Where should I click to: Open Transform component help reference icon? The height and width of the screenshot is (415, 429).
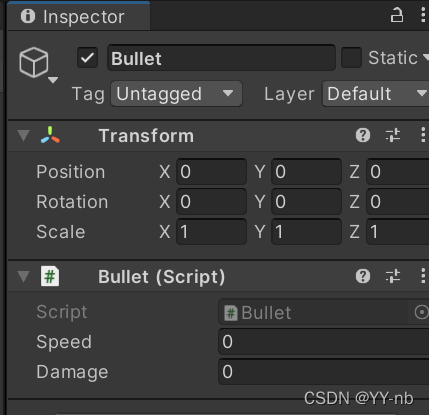[363, 135]
